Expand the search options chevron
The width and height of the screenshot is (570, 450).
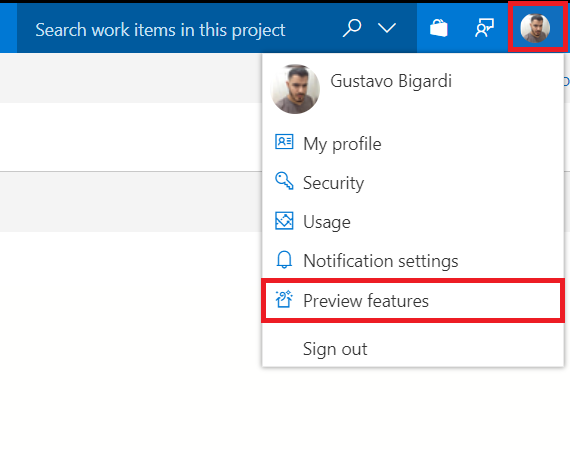[x=387, y=28]
